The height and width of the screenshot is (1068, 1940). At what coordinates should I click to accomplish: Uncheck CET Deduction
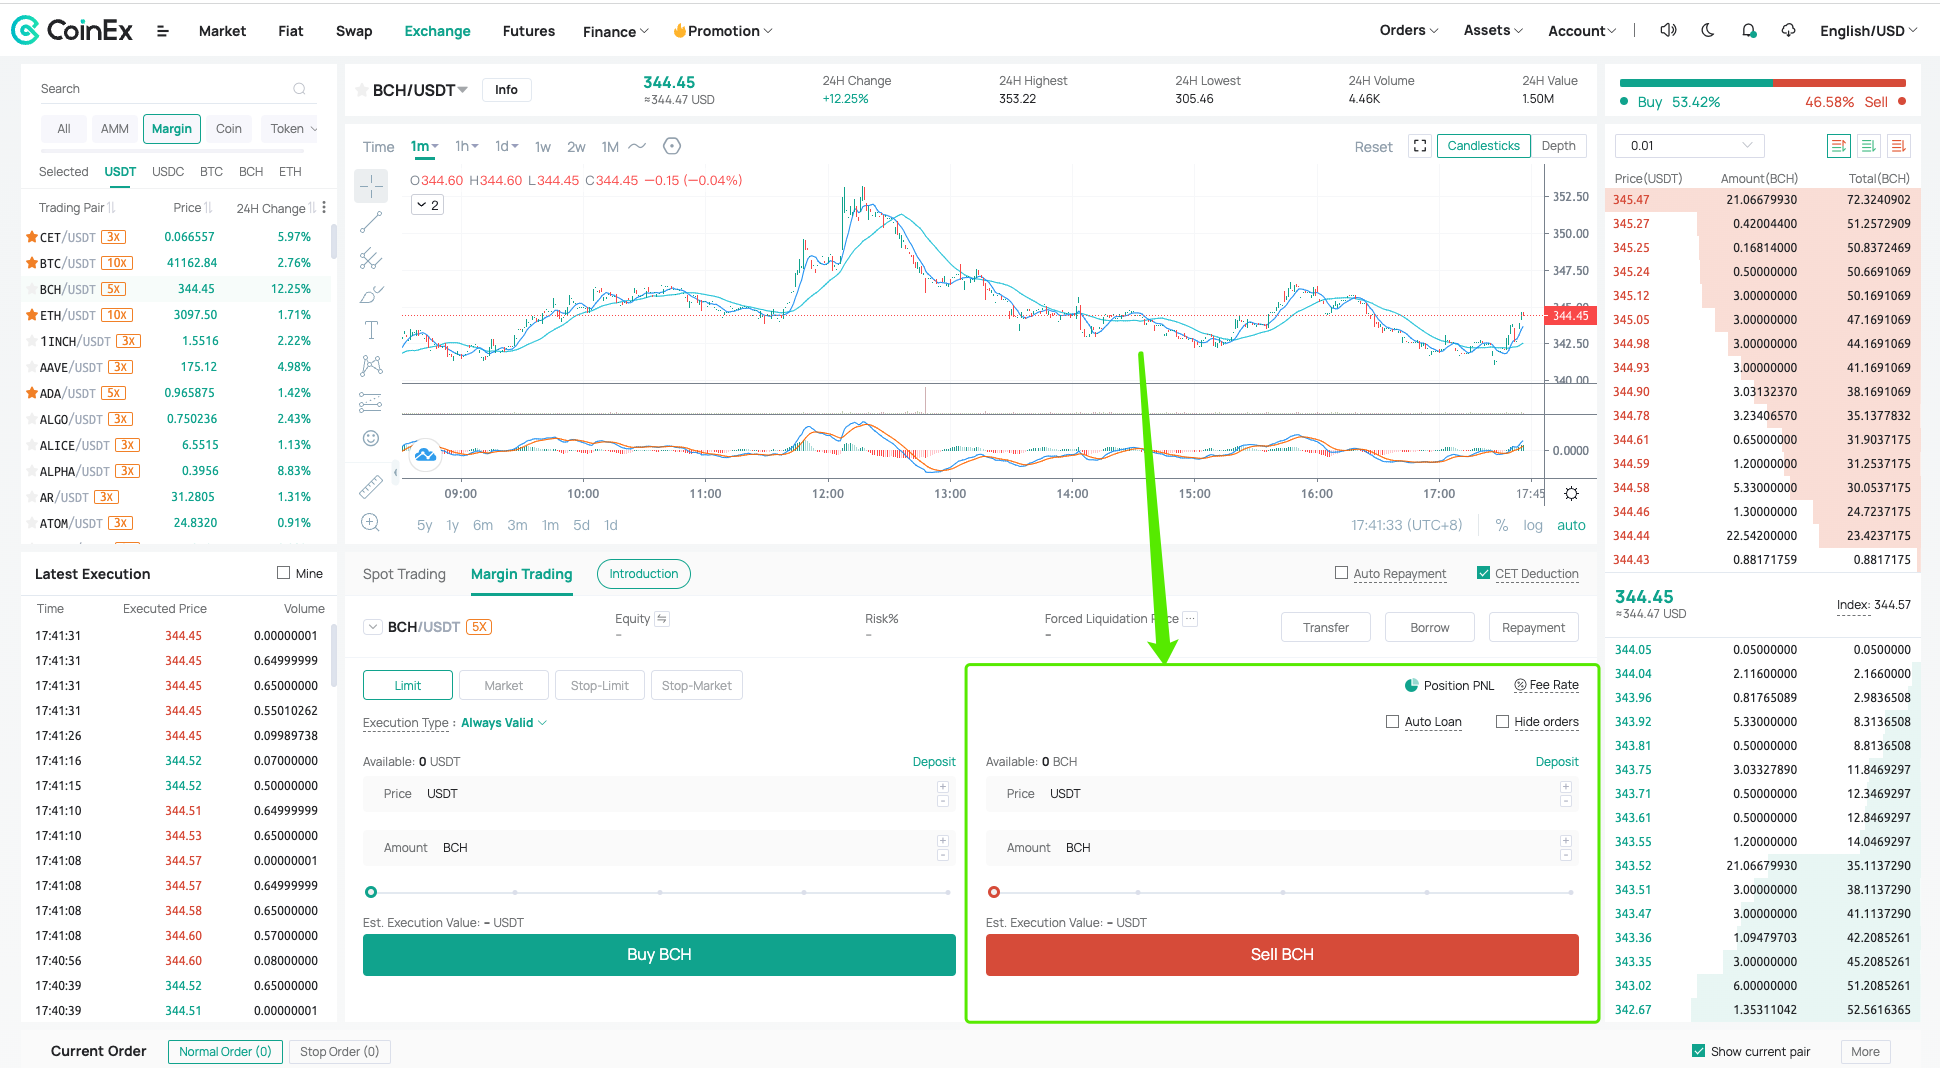click(x=1483, y=573)
